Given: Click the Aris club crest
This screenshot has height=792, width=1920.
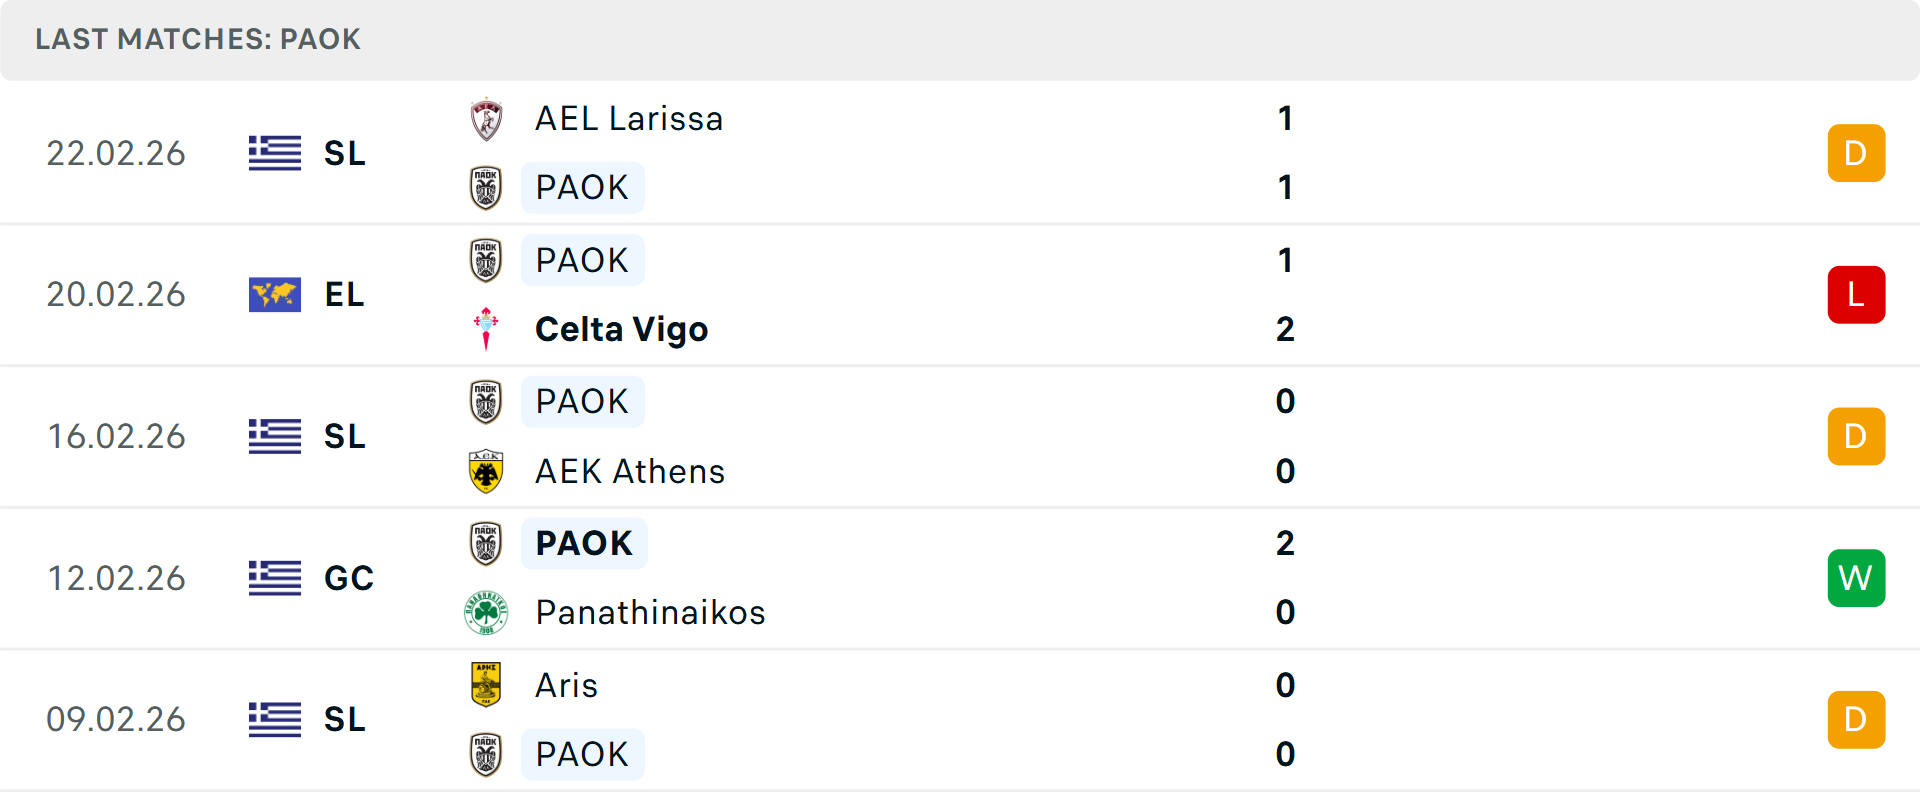Looking at the screenshot, I should pos(486,685).
